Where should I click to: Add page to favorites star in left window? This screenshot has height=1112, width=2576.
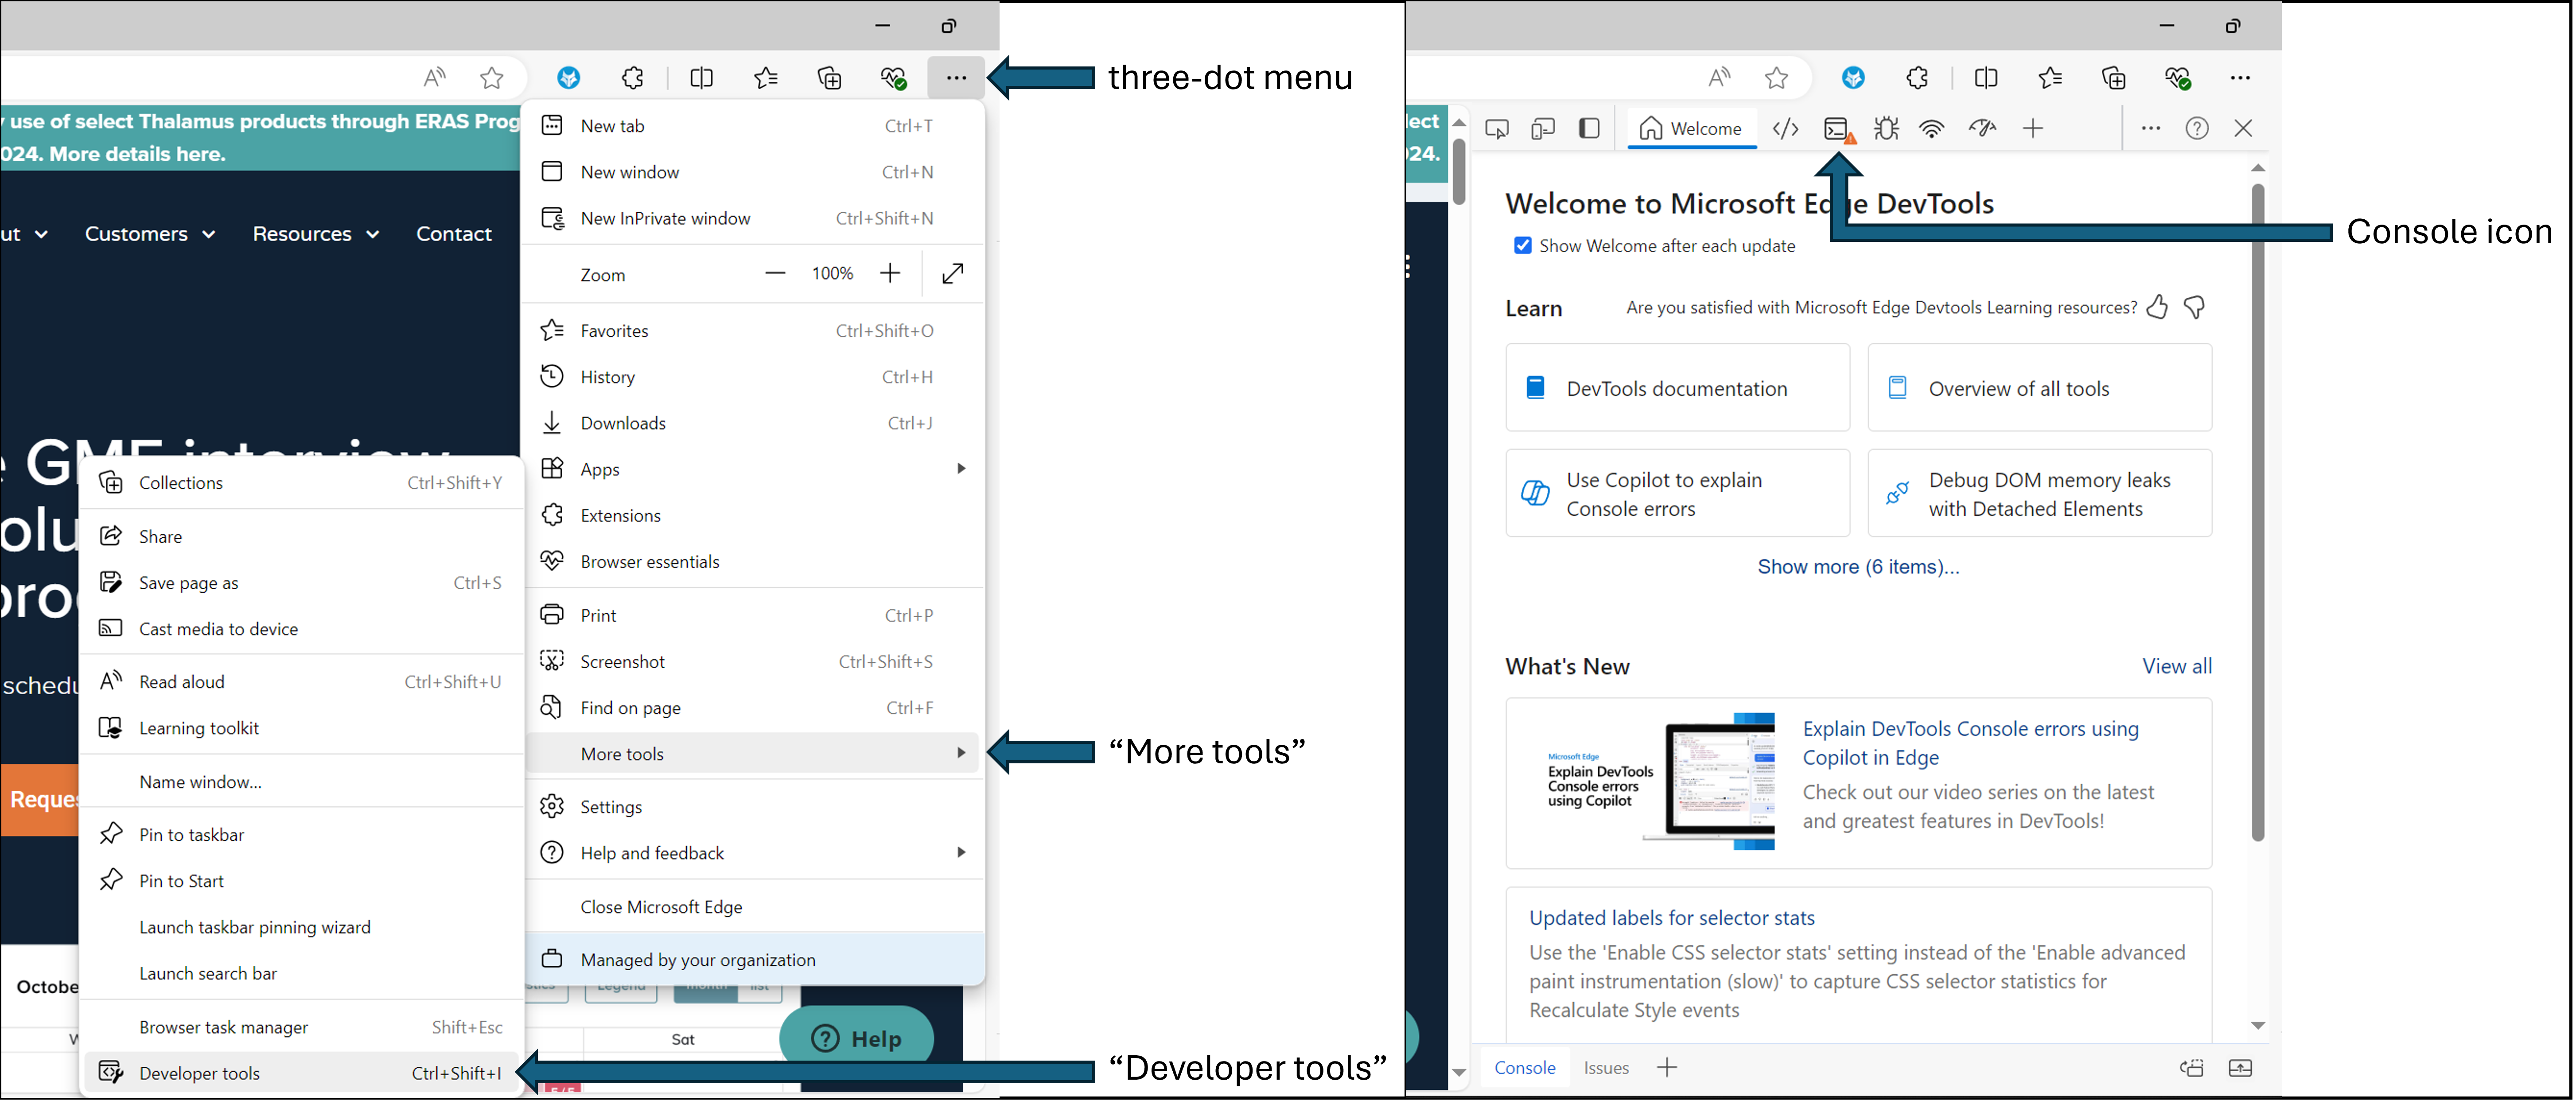491,77
